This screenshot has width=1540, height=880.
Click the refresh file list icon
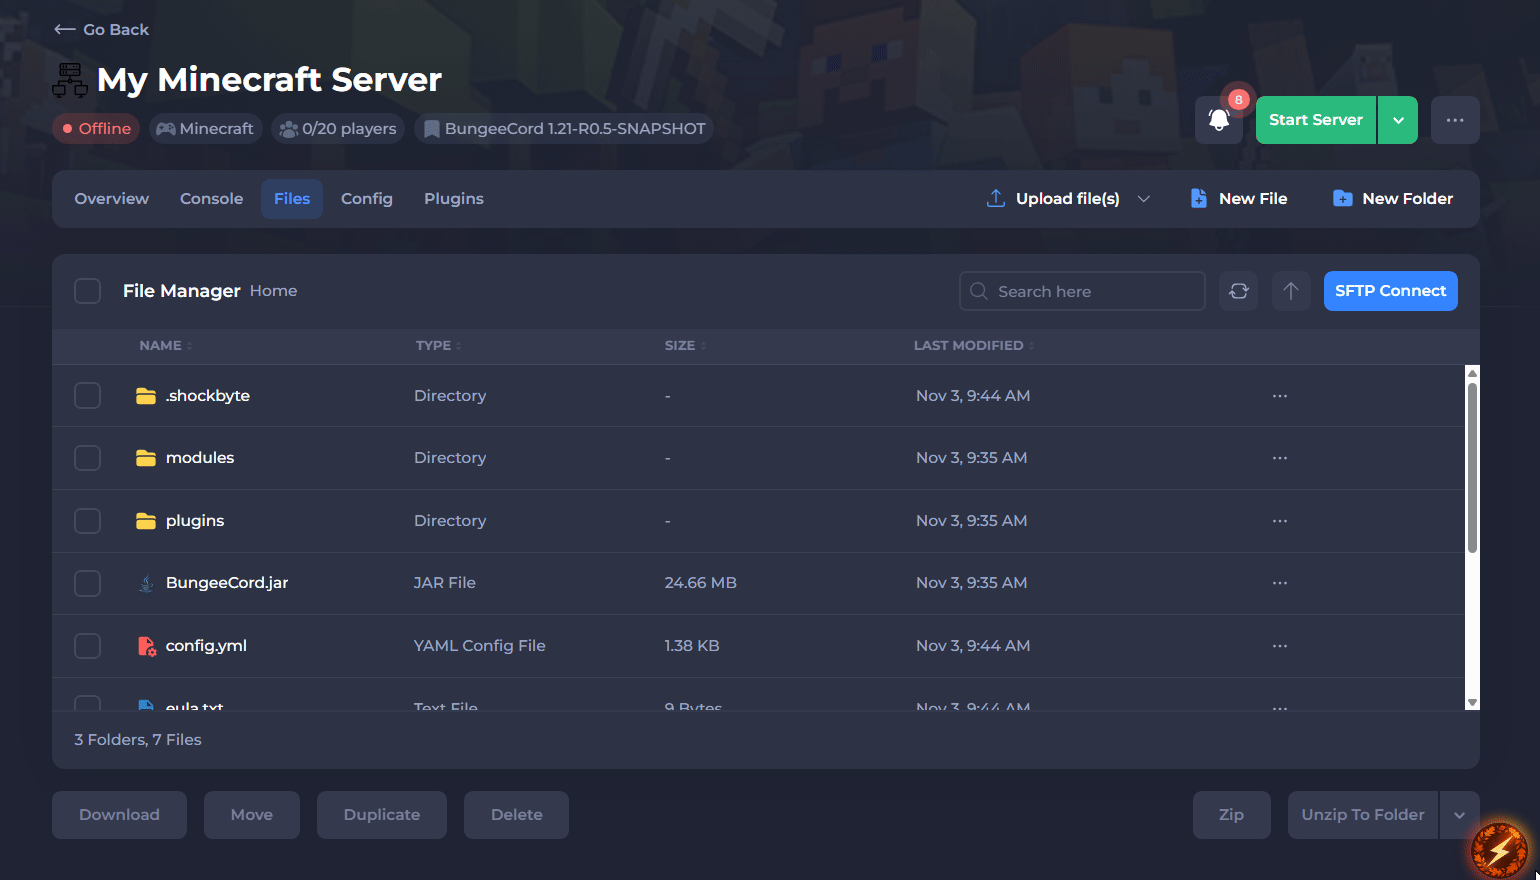point(1238,291)
